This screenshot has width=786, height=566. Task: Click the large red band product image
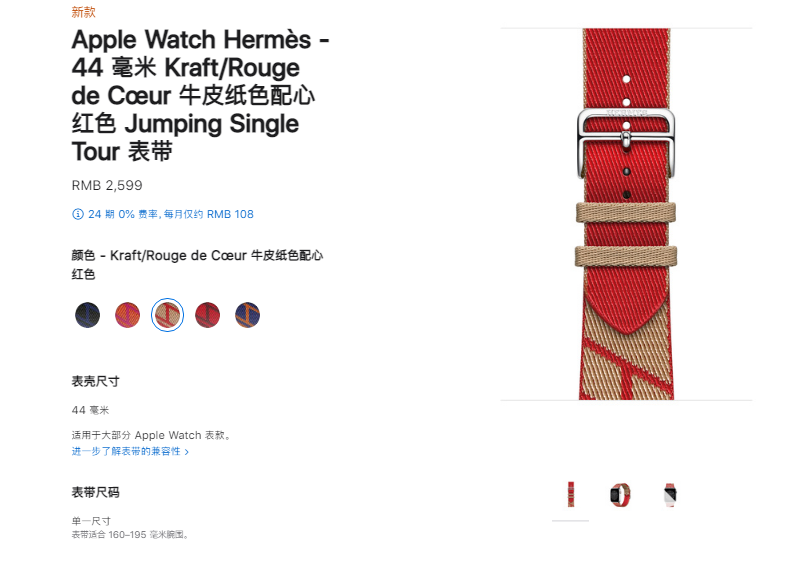626,214
